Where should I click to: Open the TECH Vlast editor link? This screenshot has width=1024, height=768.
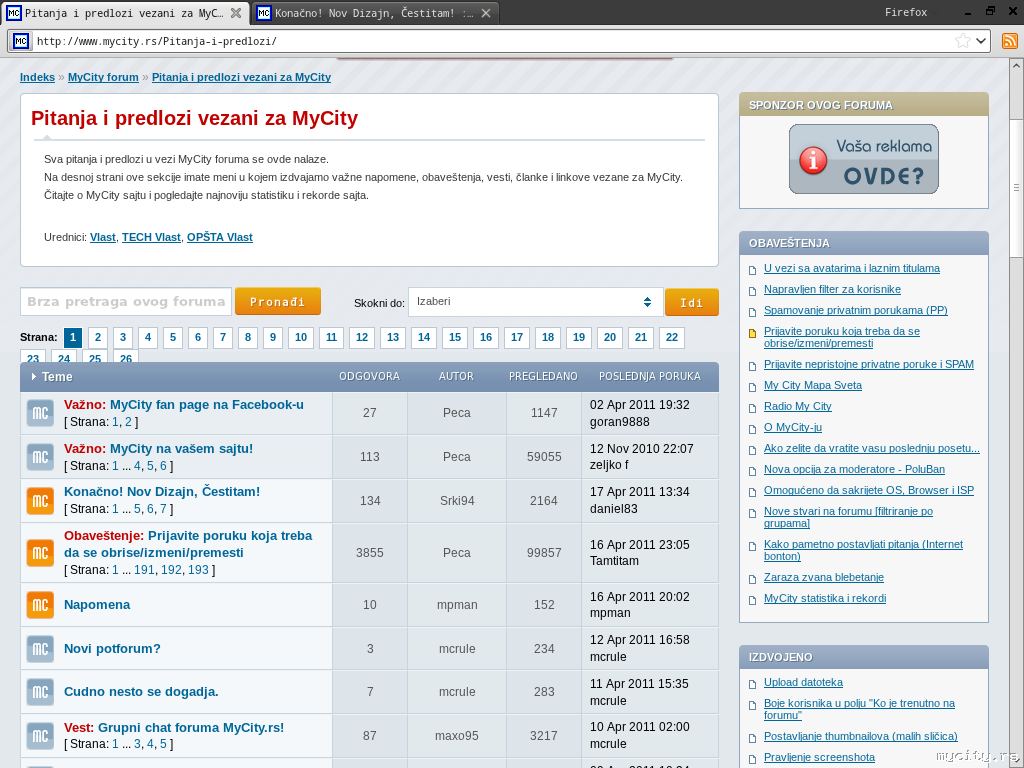tap(151, 237)
